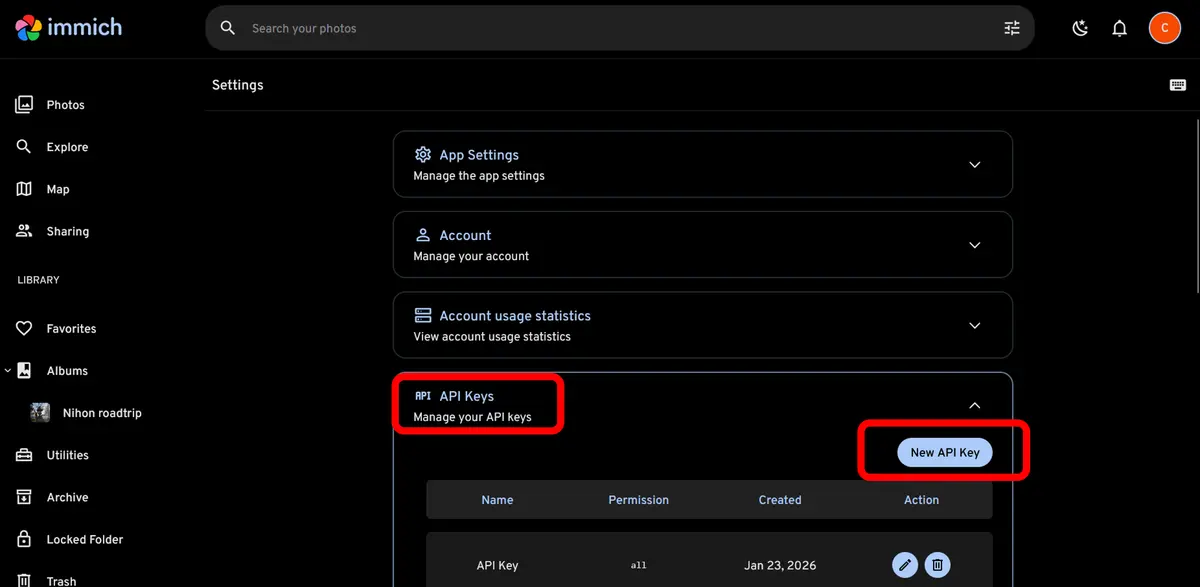1200x587 pixels.
Task: Edit the API Key entry
Action: [x=904, y=565]
